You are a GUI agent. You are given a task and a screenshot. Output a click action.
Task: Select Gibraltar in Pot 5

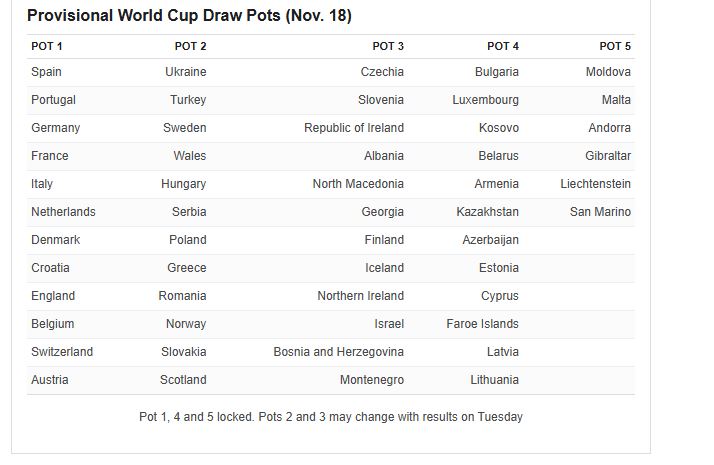608,156
